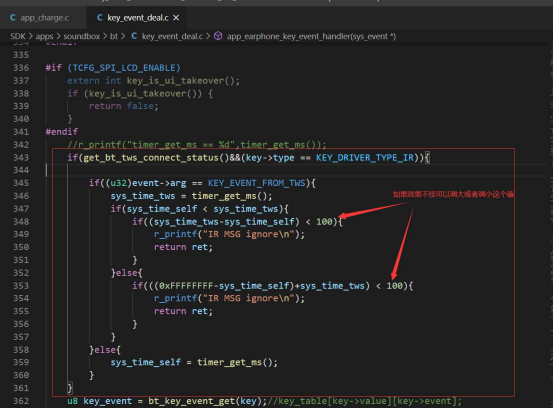This screenshot has height=408, width=553.
Task: Click line number 348 in the gutter
Action: (21, 221)
